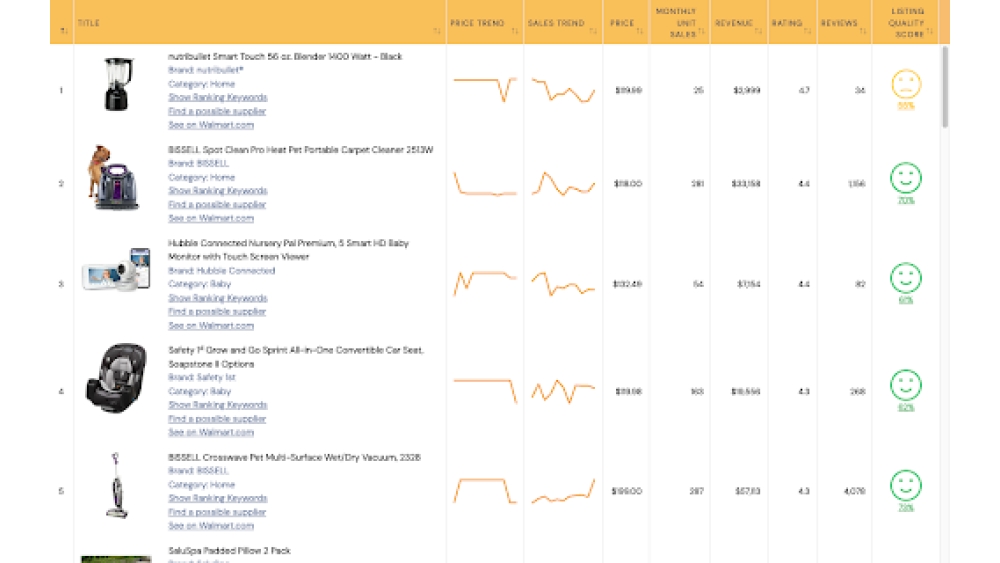Sort by the Reviews column header

[x=840, y=23]
